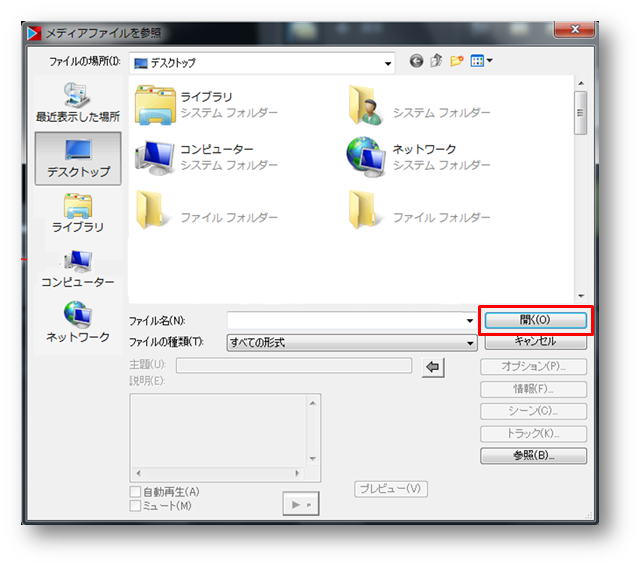Click inside the 説明 text area
The image size is (641, 567).
coord(218,430)
